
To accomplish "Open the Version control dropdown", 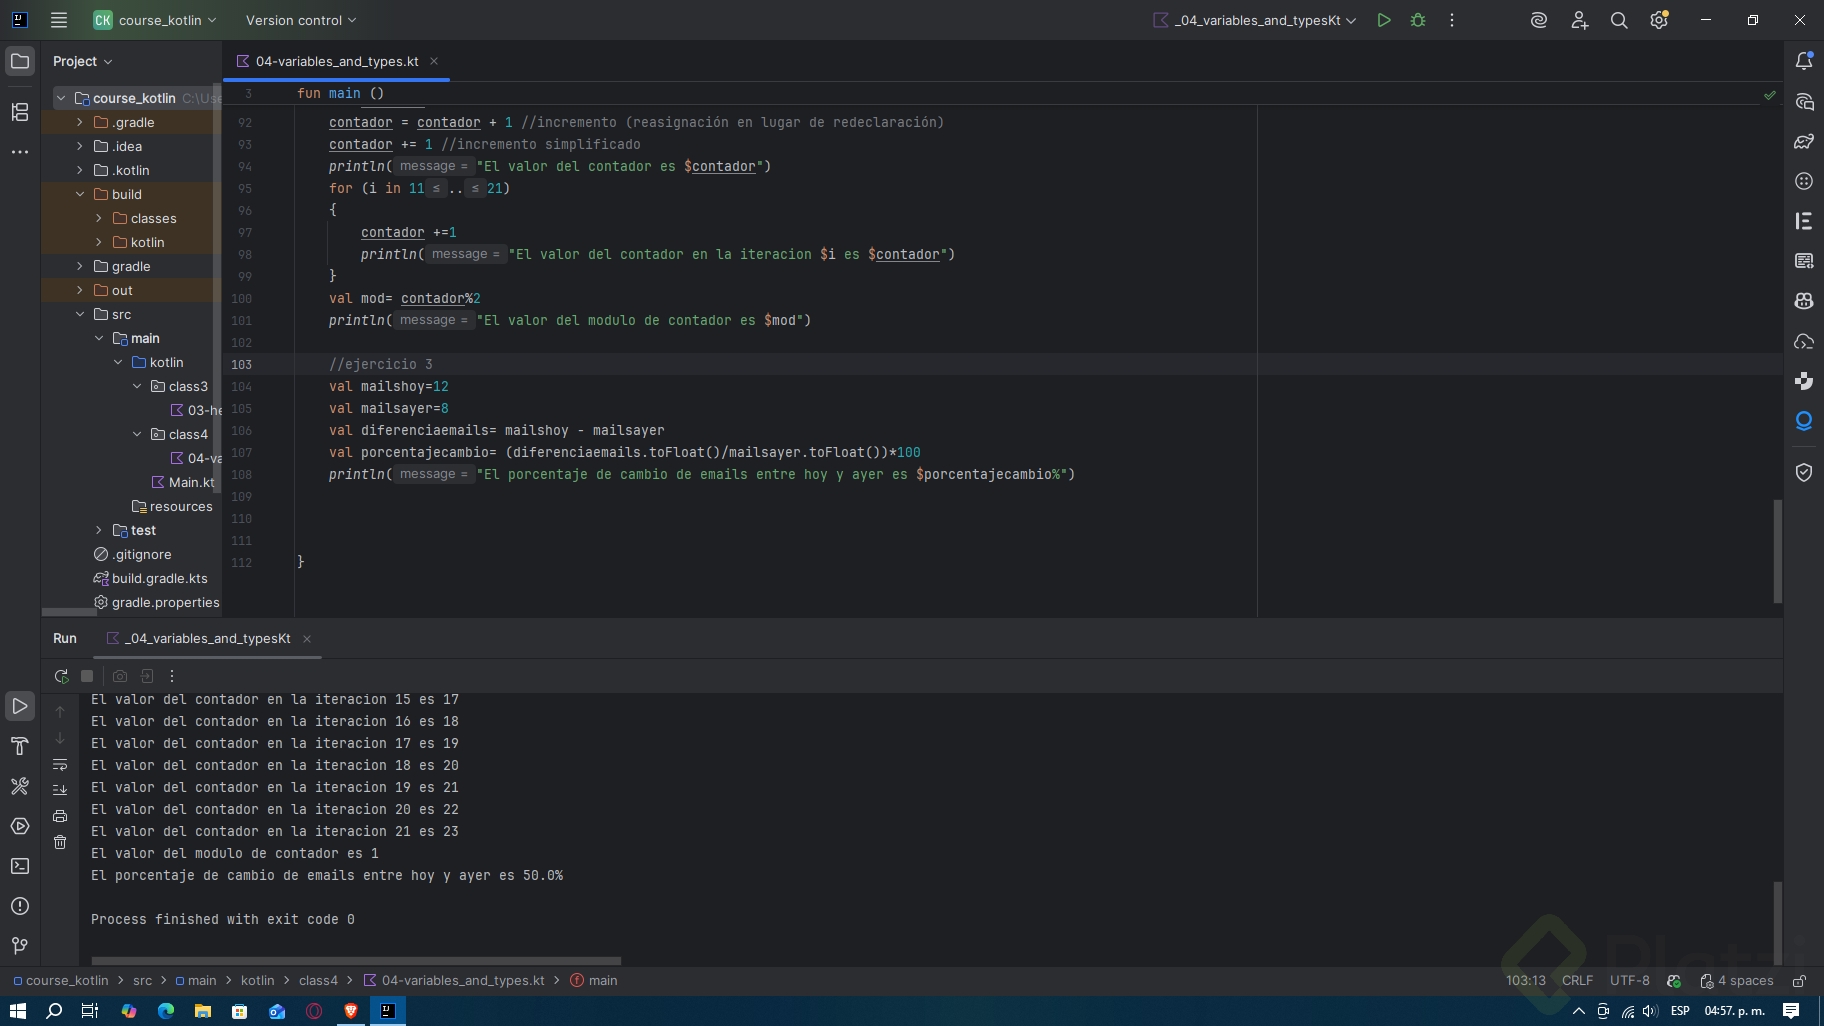I will click(300, 20).
